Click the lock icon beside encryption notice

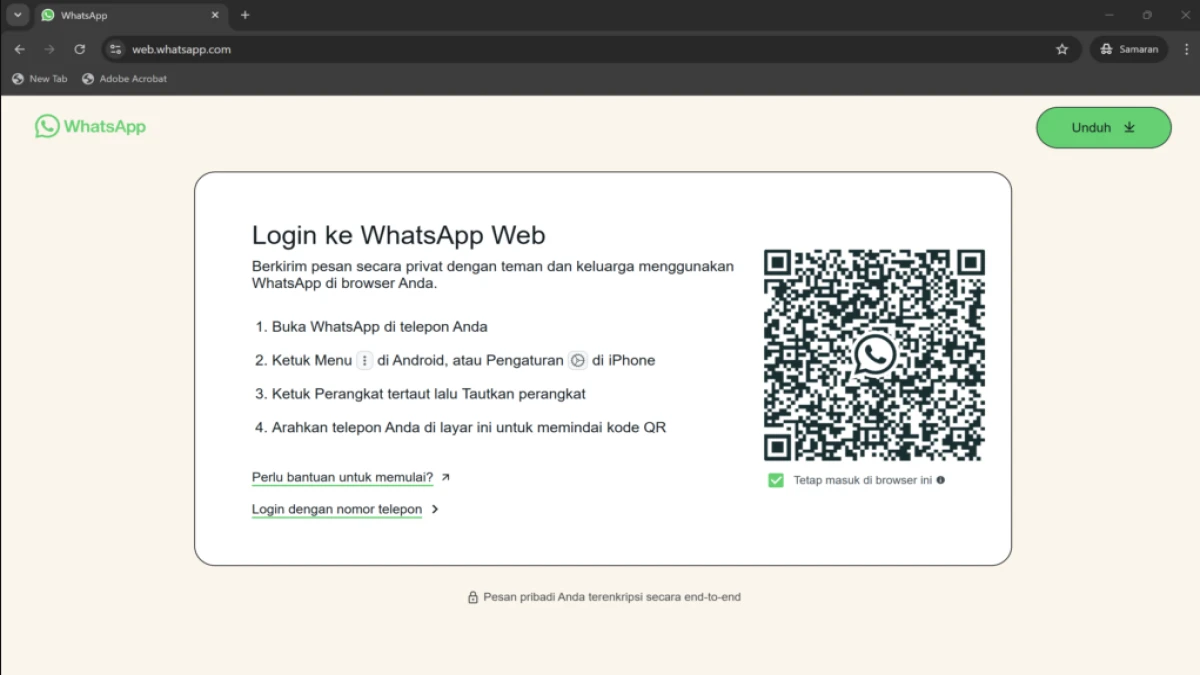pos(473,598)
